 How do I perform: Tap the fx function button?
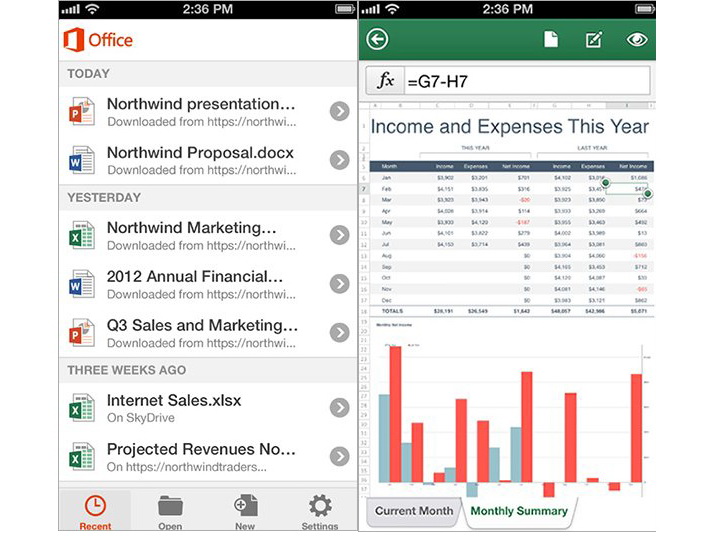[x=385, y=81]
